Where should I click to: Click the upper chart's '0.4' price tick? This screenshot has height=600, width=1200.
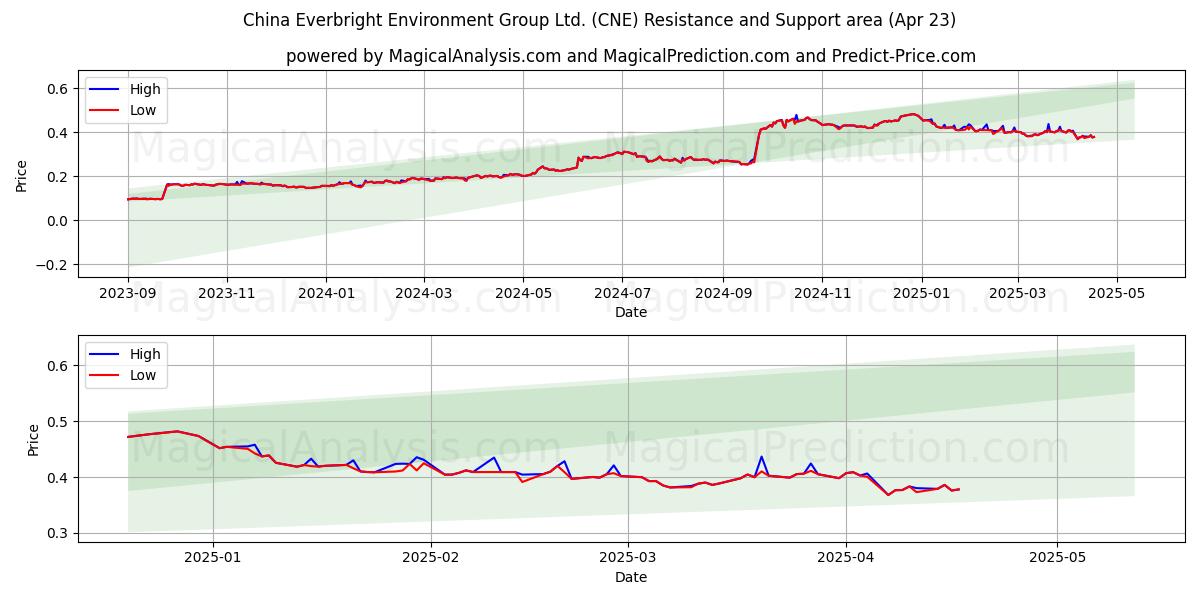pos(57,133)
